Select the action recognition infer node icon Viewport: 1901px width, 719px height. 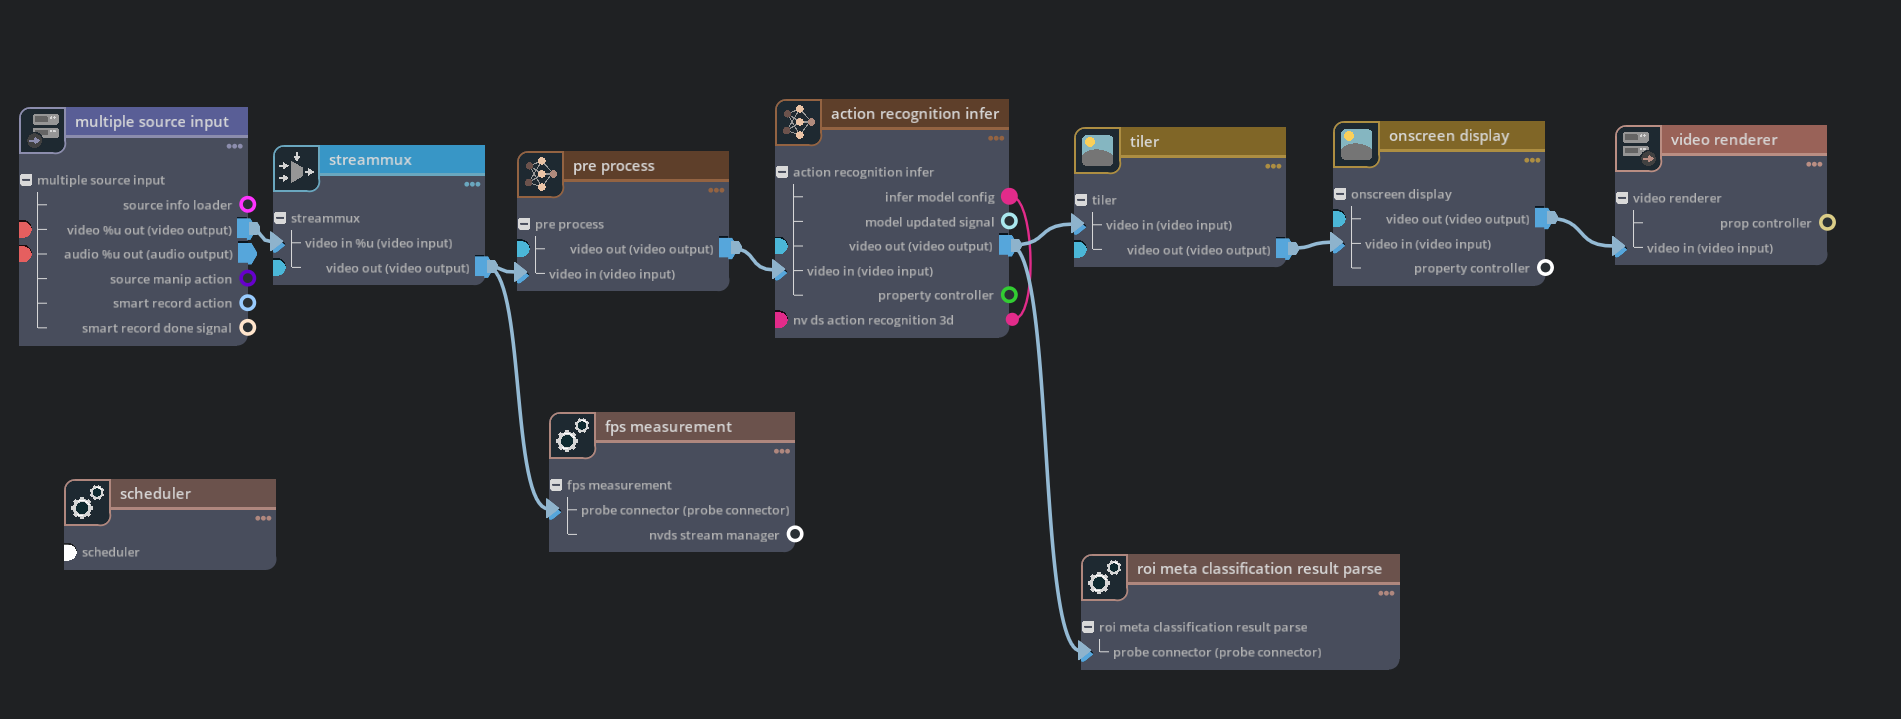(x=798, y=123)
